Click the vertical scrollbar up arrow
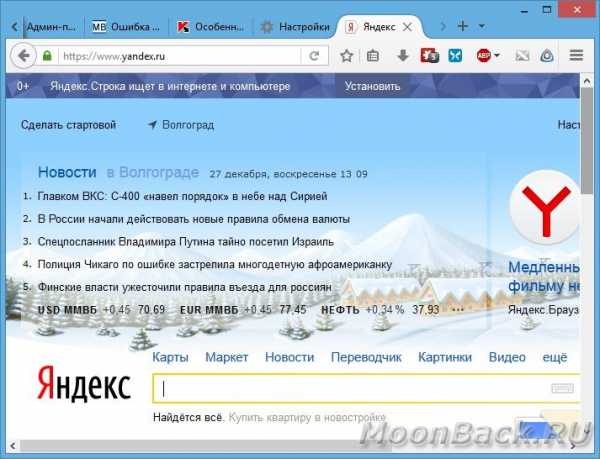This screenshot has height=459, width=600. click(x=587, y=81)
